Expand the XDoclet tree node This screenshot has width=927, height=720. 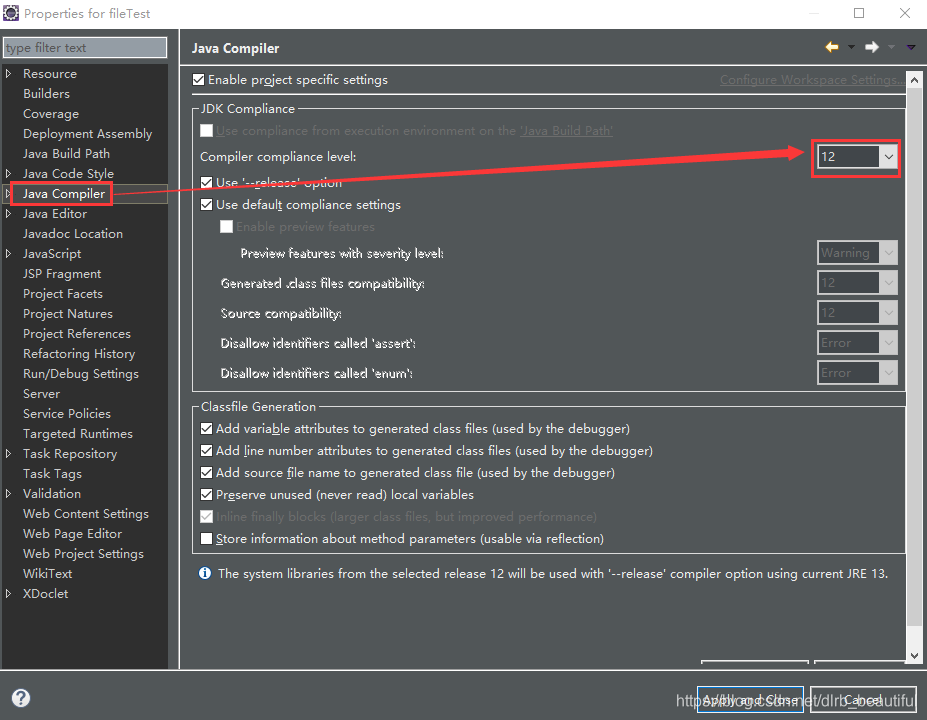(8, 593)
